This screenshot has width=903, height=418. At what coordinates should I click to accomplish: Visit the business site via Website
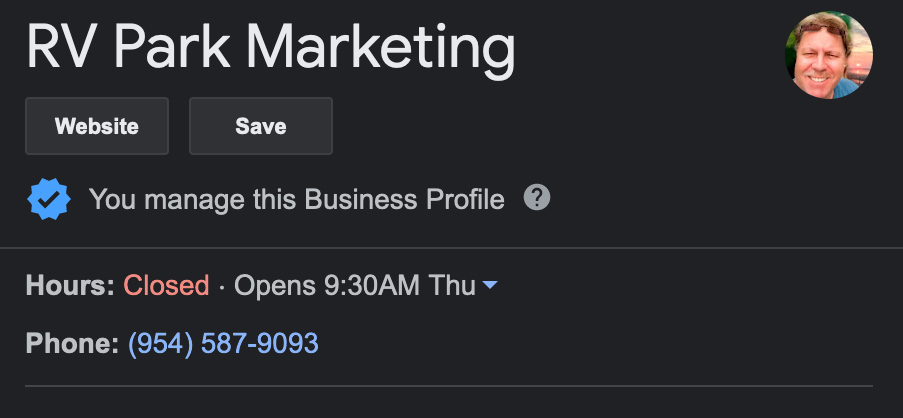click(x=97, y=126)
